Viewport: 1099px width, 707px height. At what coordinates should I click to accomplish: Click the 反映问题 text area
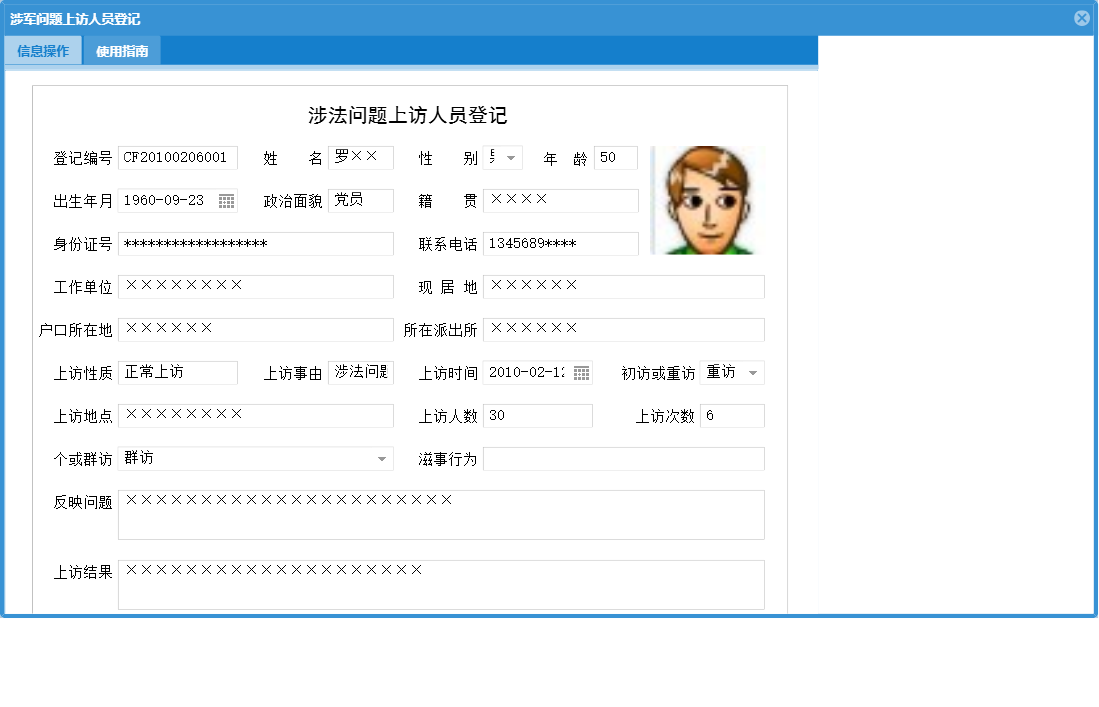(x=441, y=514)
